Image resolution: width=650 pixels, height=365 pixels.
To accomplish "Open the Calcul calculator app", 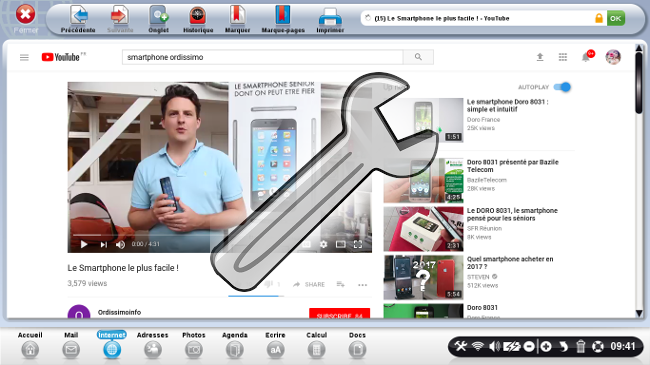I will click(316, 345).
